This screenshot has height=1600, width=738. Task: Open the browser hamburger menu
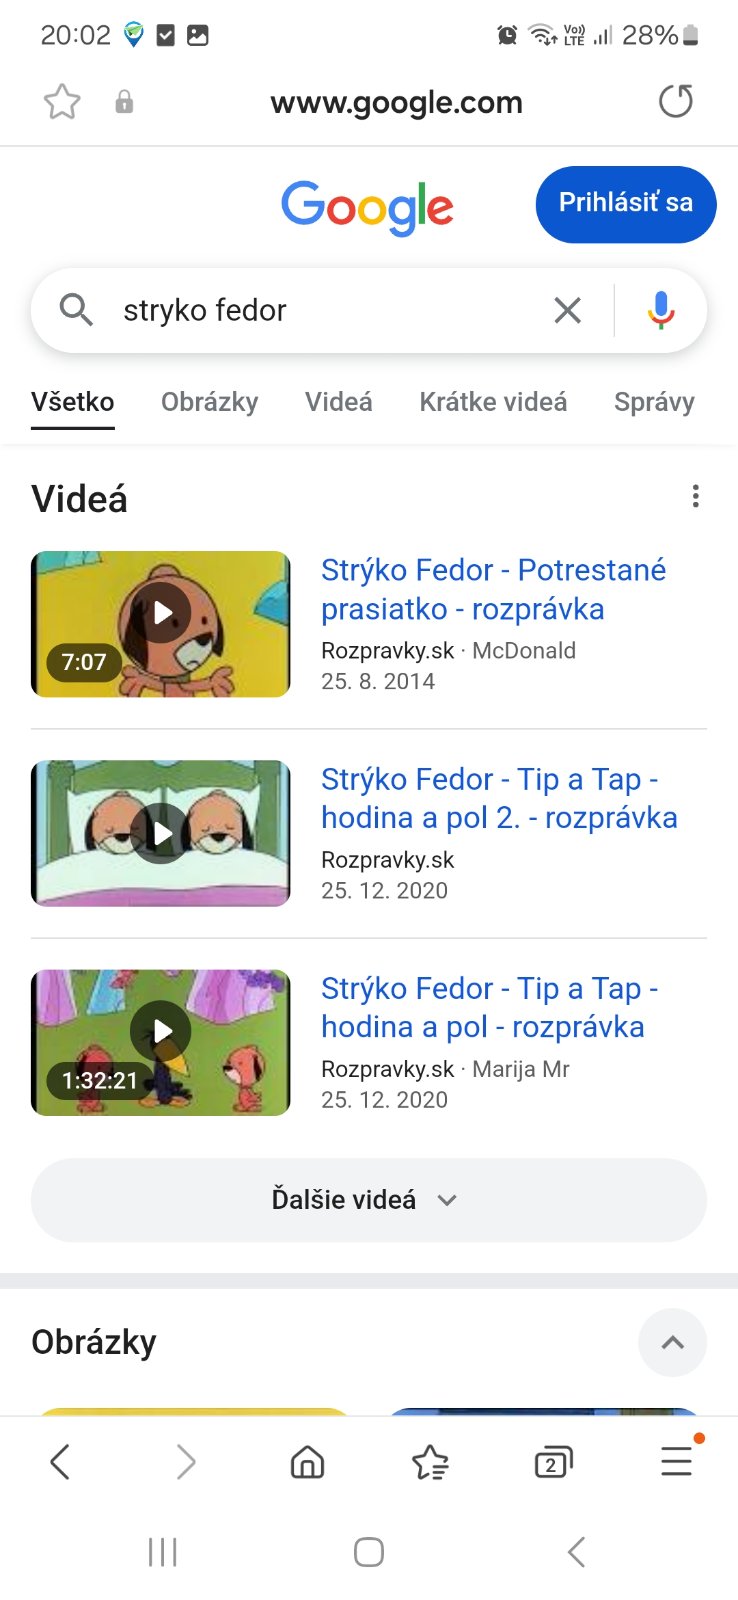(676, 1462)
